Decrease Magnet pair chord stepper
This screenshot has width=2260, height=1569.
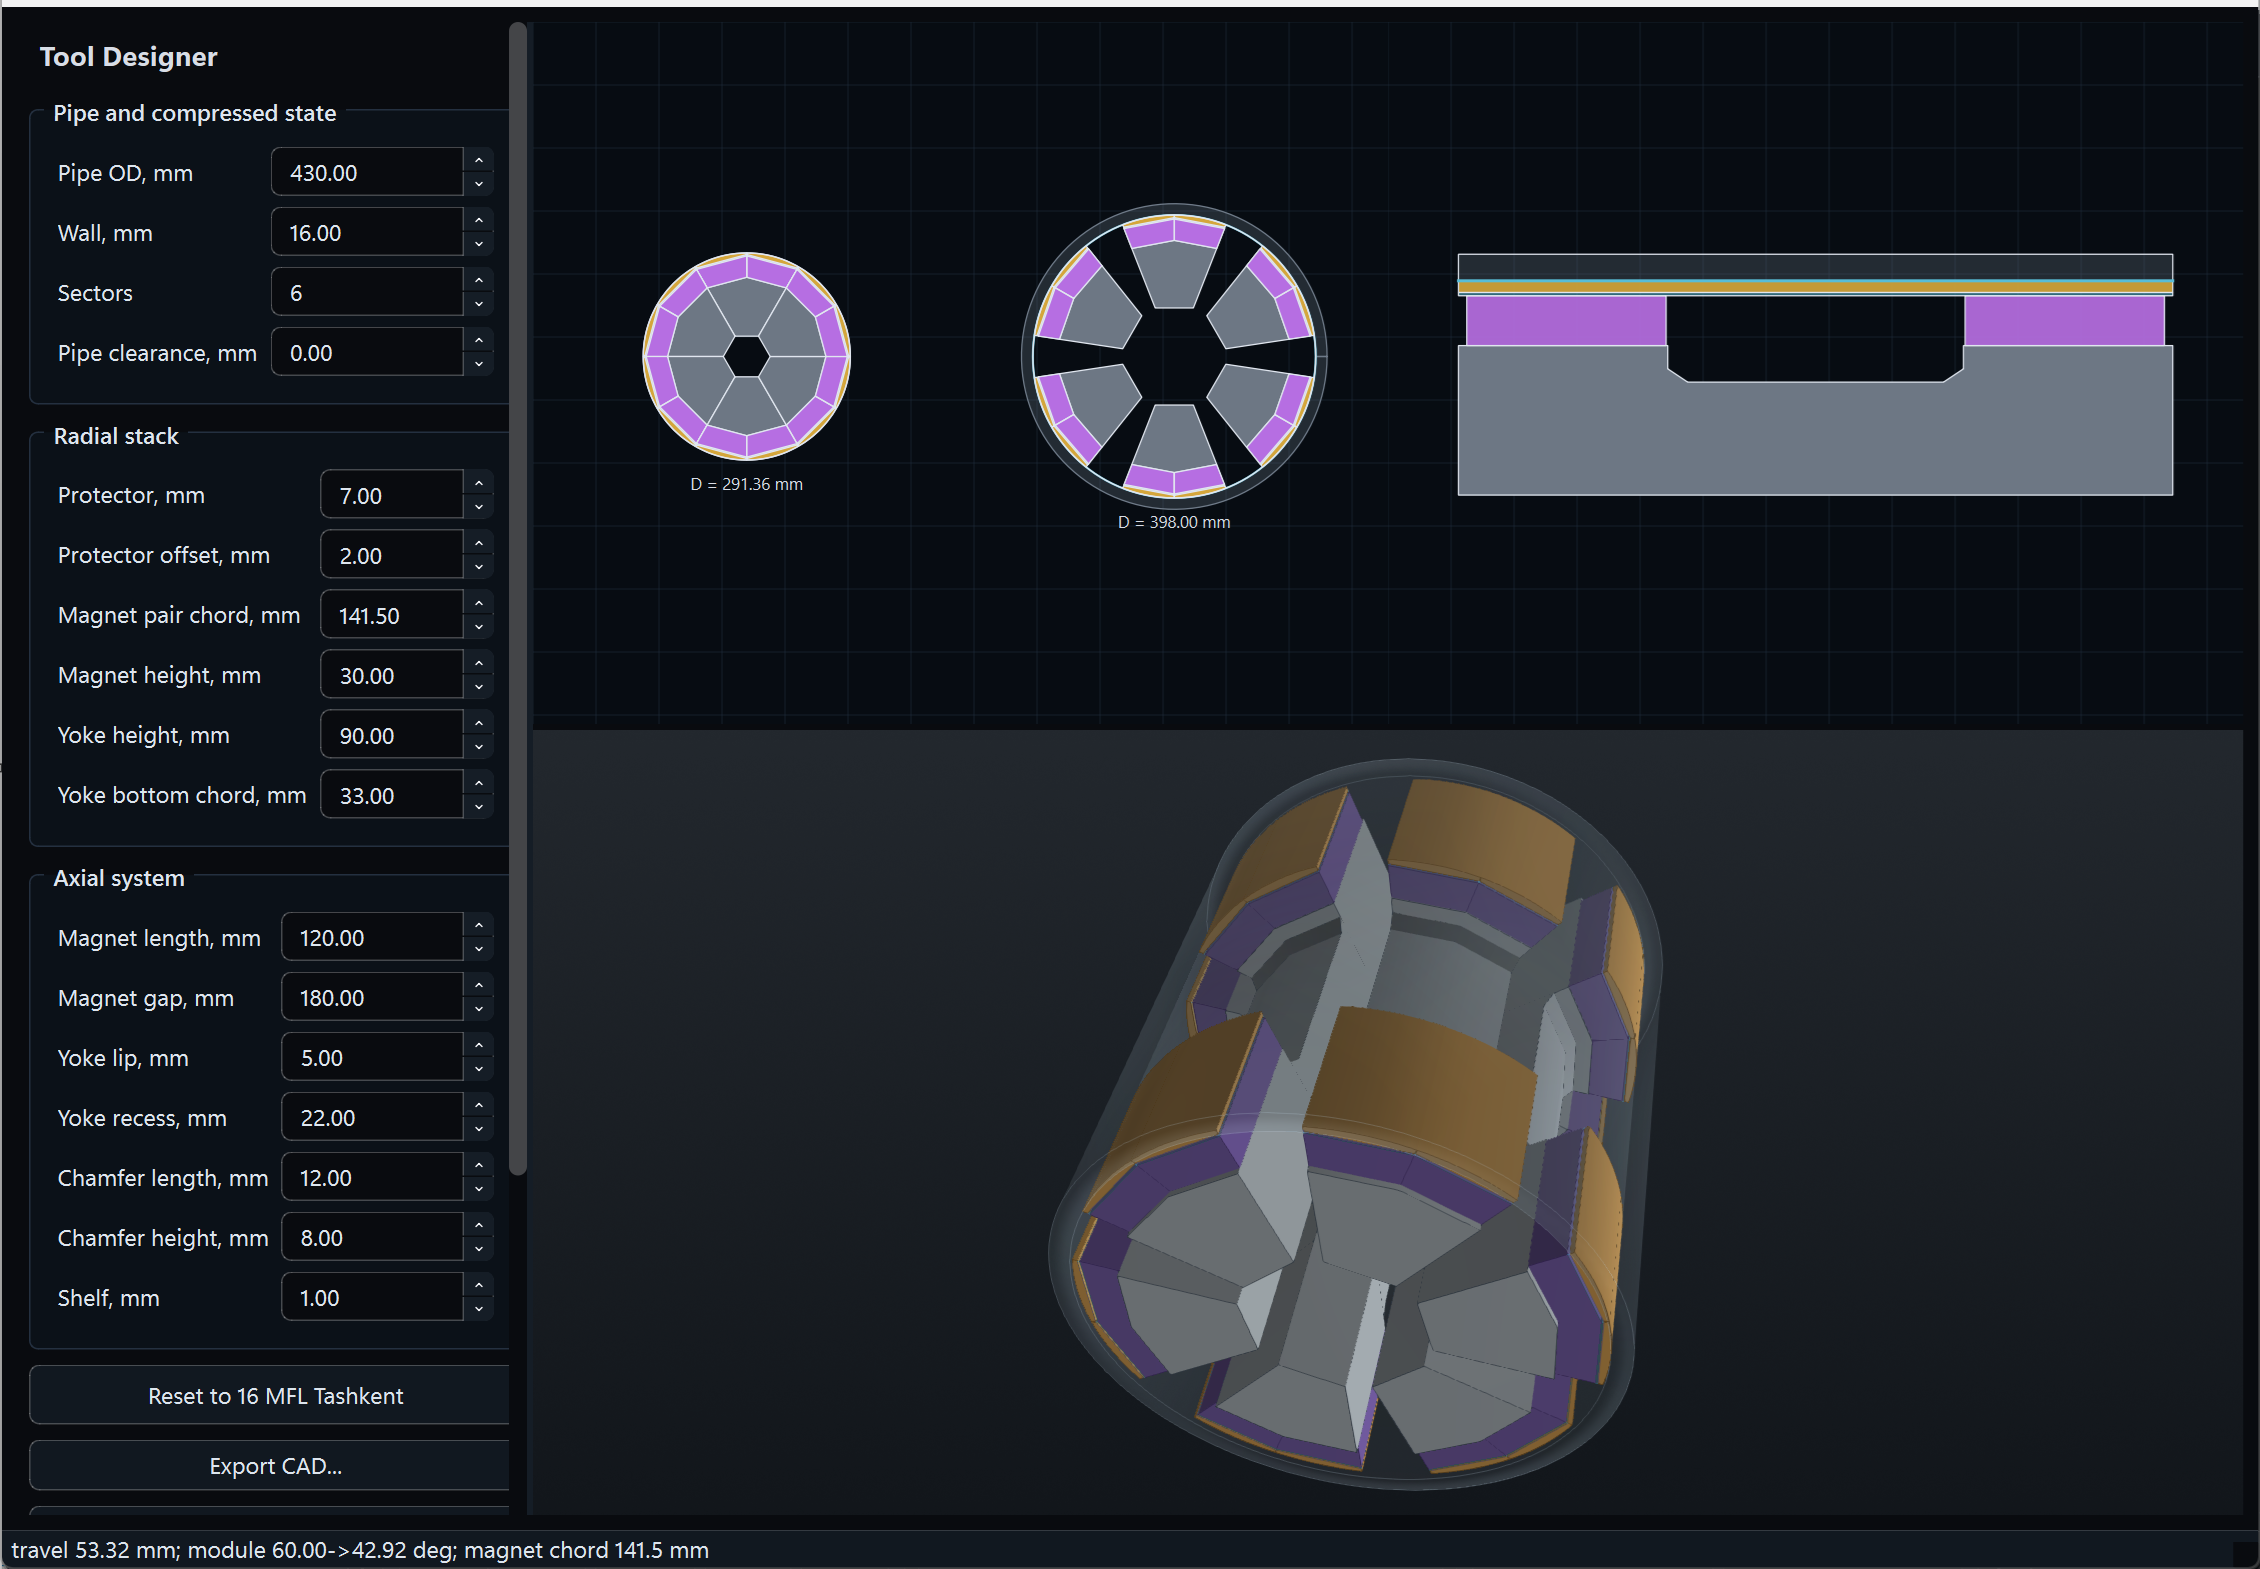479,627
